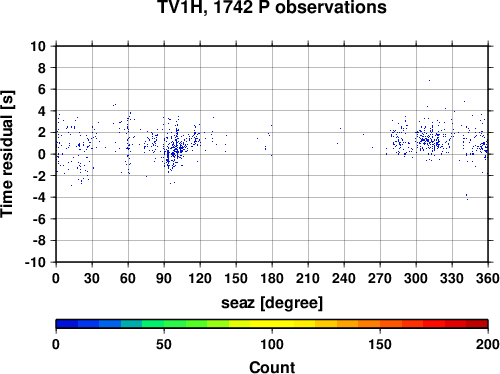Click the plot title TV1H text

tap(180, 7)
